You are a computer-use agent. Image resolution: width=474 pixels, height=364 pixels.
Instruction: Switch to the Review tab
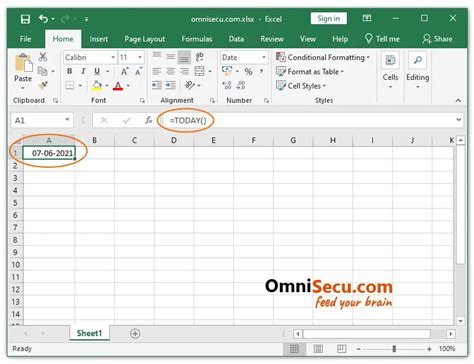tap(272, 39)
